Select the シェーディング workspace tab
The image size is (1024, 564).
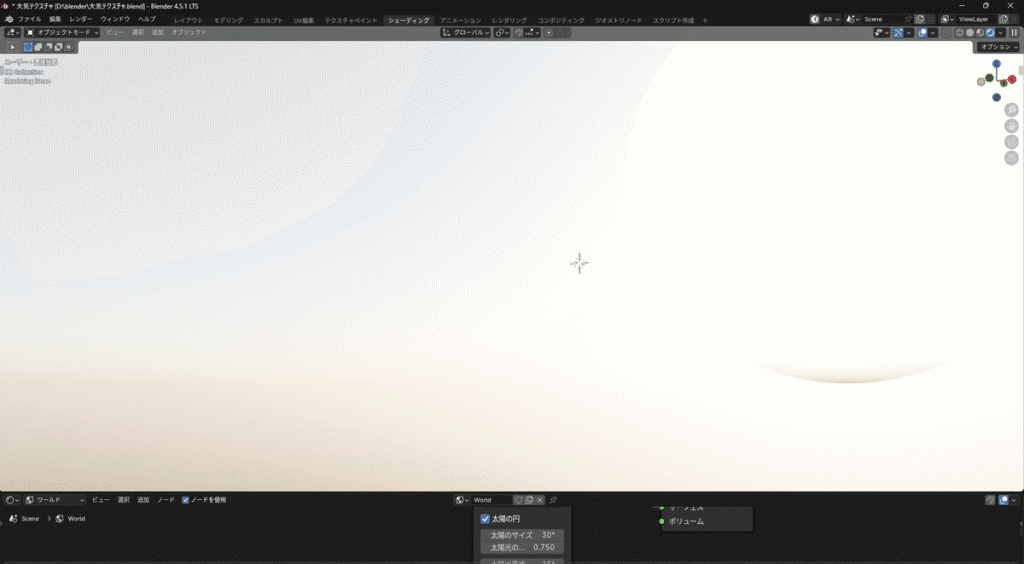409,20
